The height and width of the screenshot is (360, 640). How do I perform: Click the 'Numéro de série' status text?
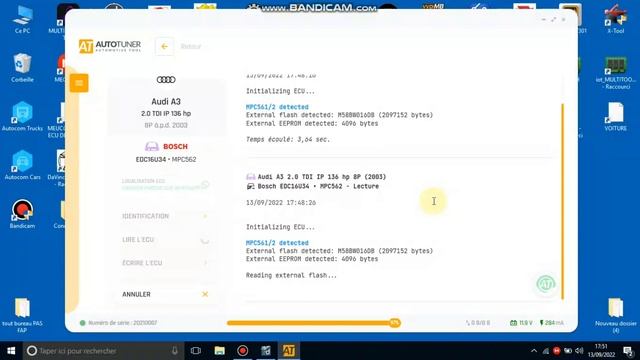pyautogui.click(x=122, y=323)
